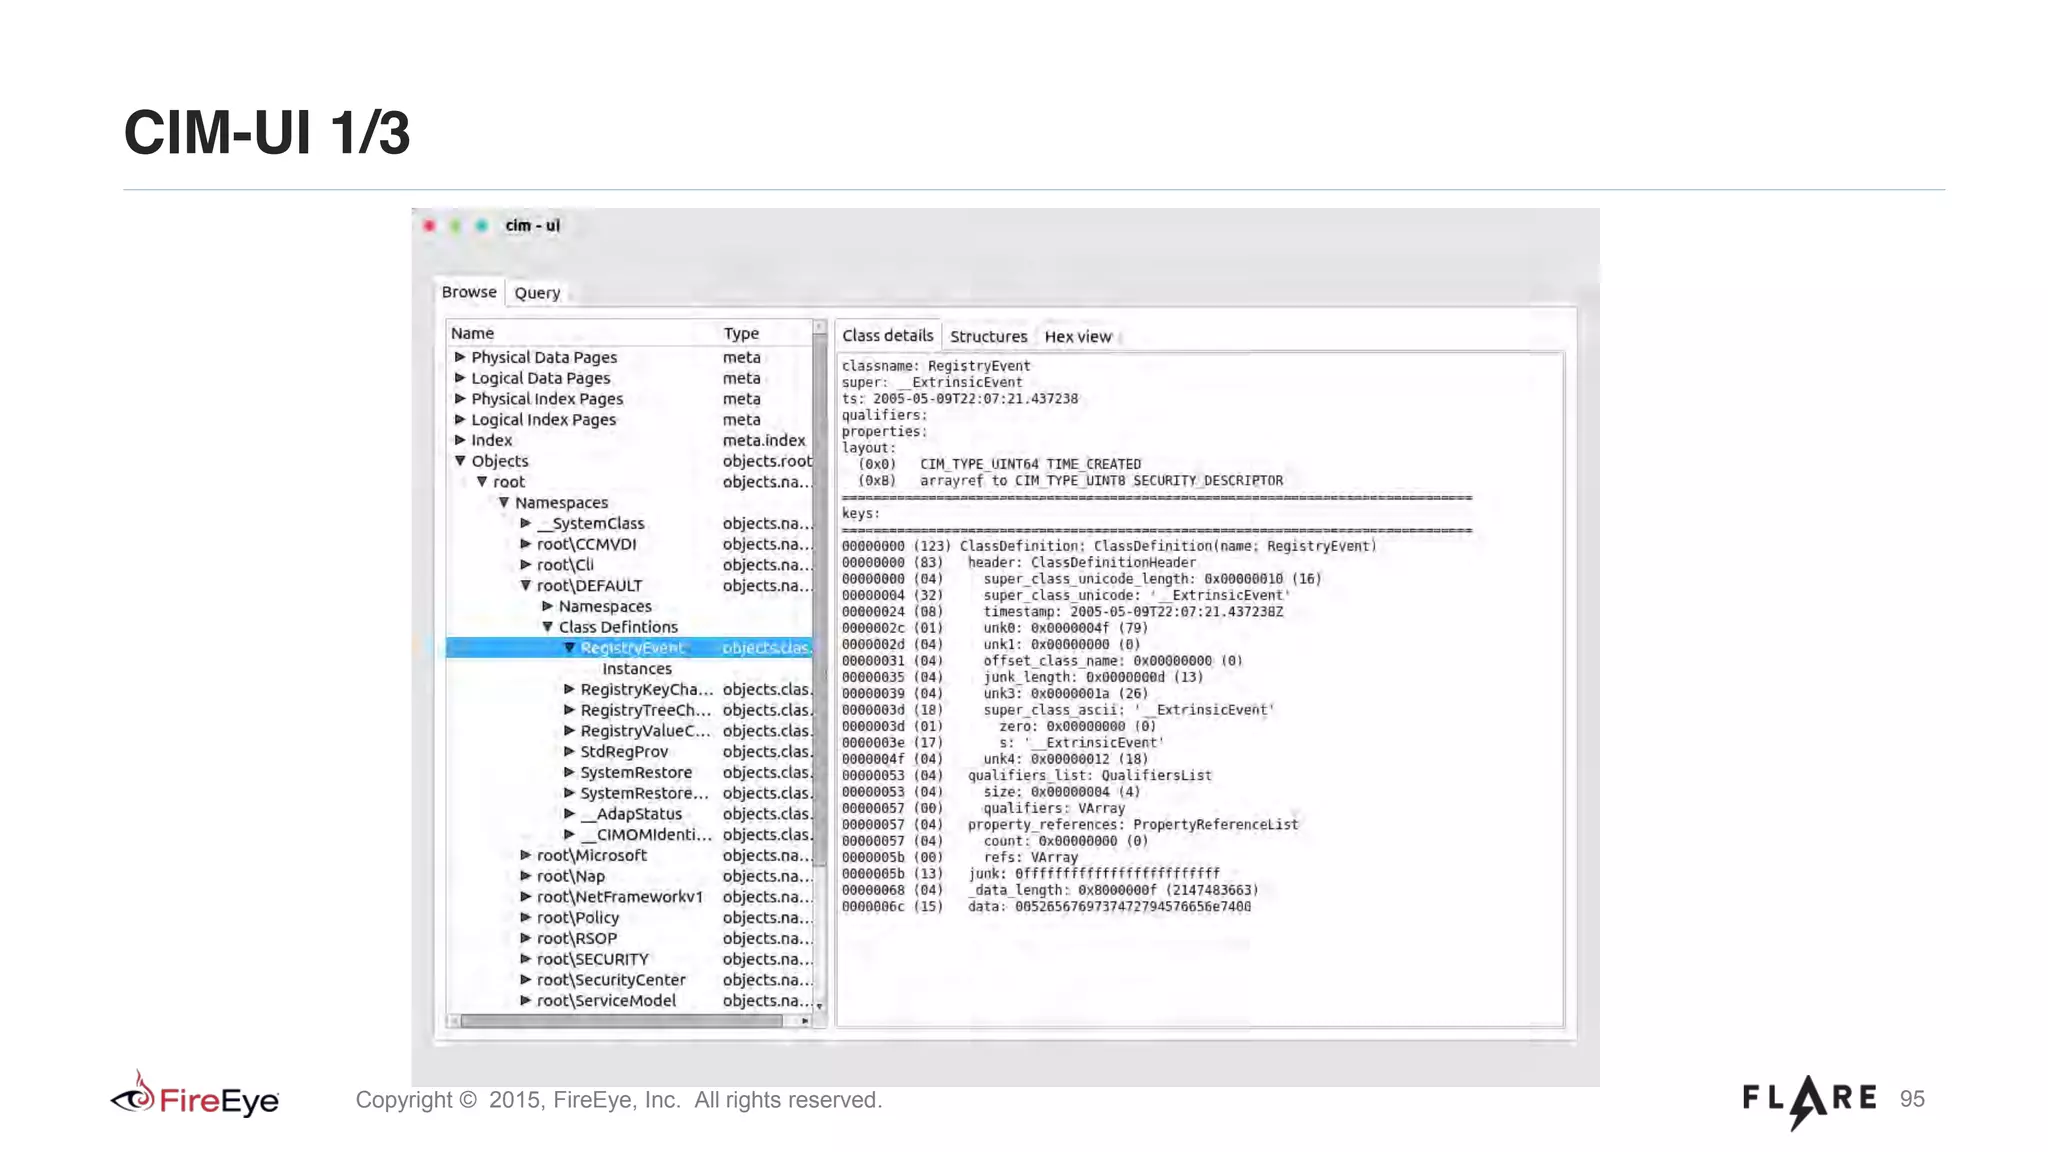Expand Physical Data Pages node
2048x1152 pixels.
pos(460,357)
